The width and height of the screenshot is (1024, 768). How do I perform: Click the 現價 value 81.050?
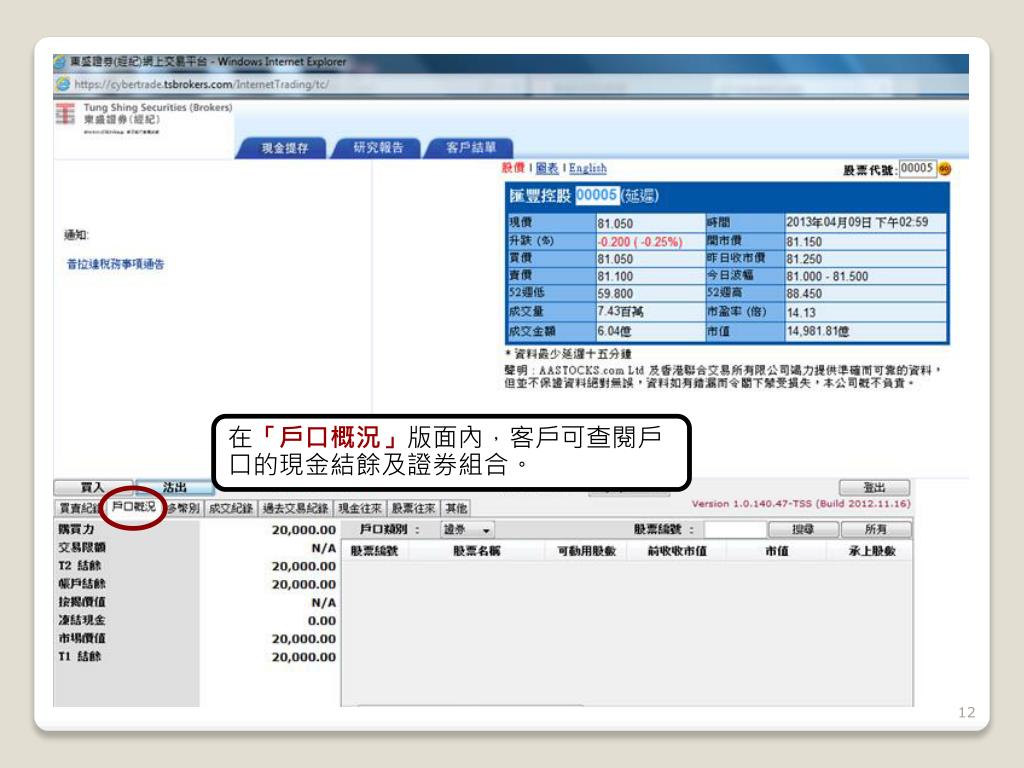pos(615,223)
